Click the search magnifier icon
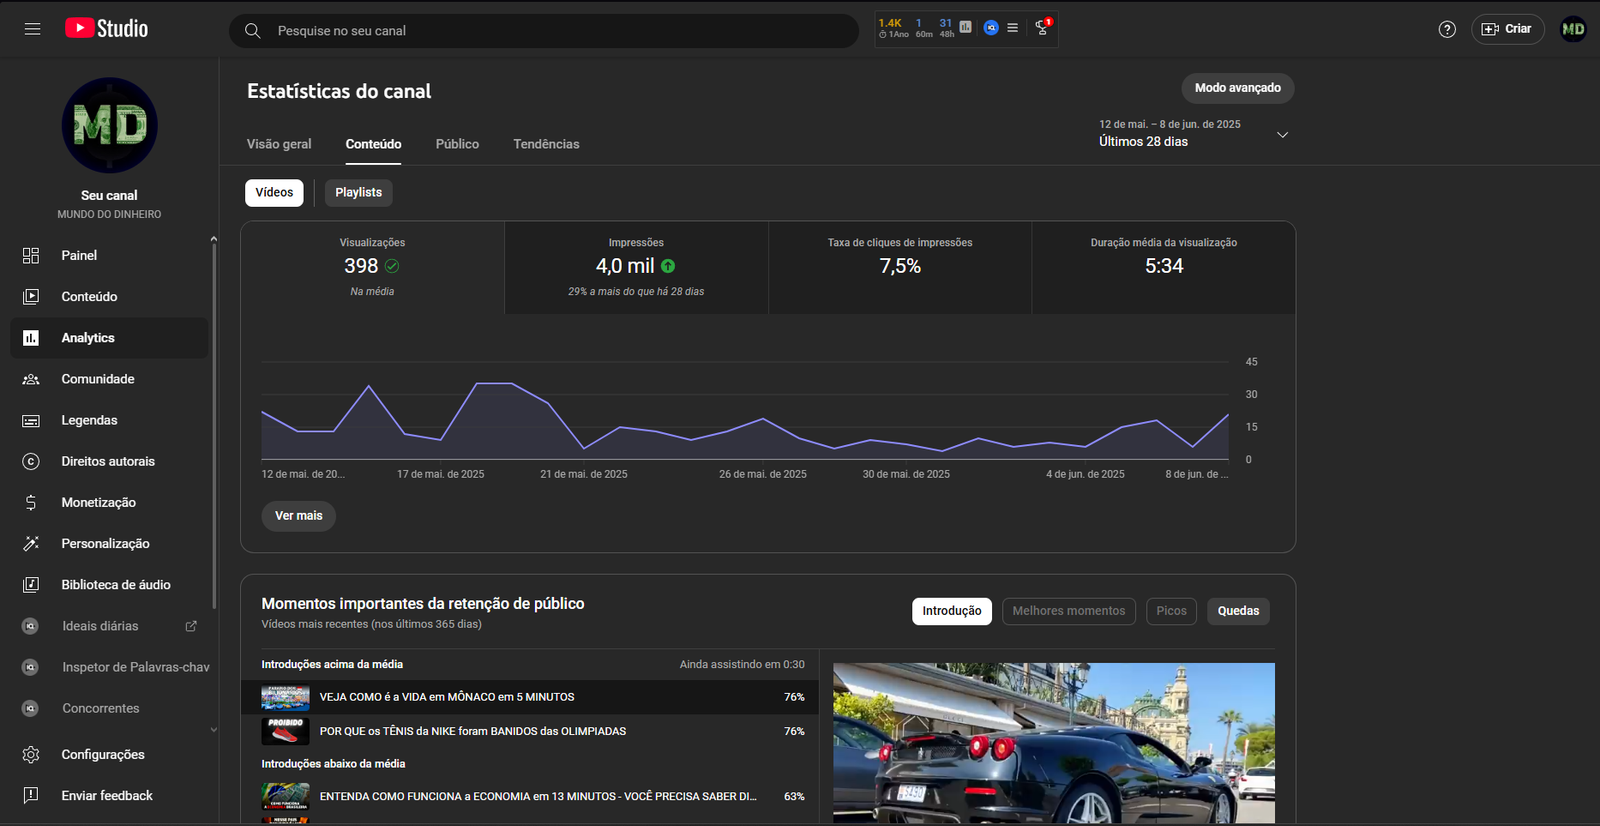The image size is (1600, 826). pyautogui.click(x=253, y=31)
